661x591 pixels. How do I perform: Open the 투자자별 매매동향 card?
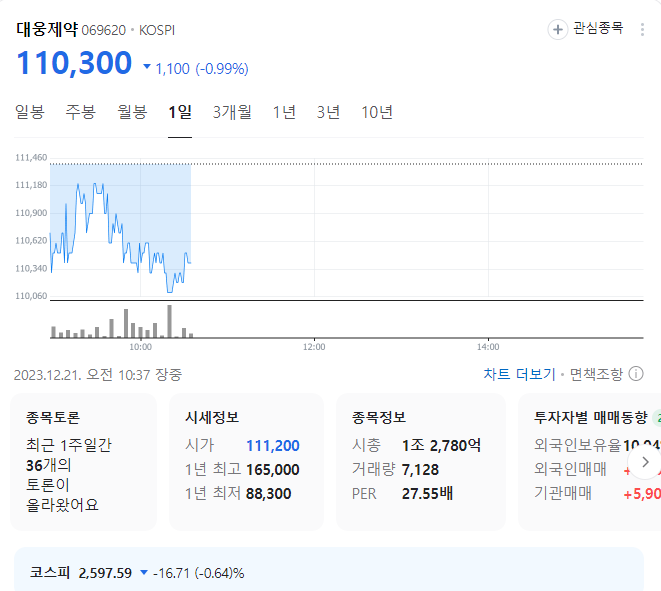pyautogui.click(x=589, y=462)
